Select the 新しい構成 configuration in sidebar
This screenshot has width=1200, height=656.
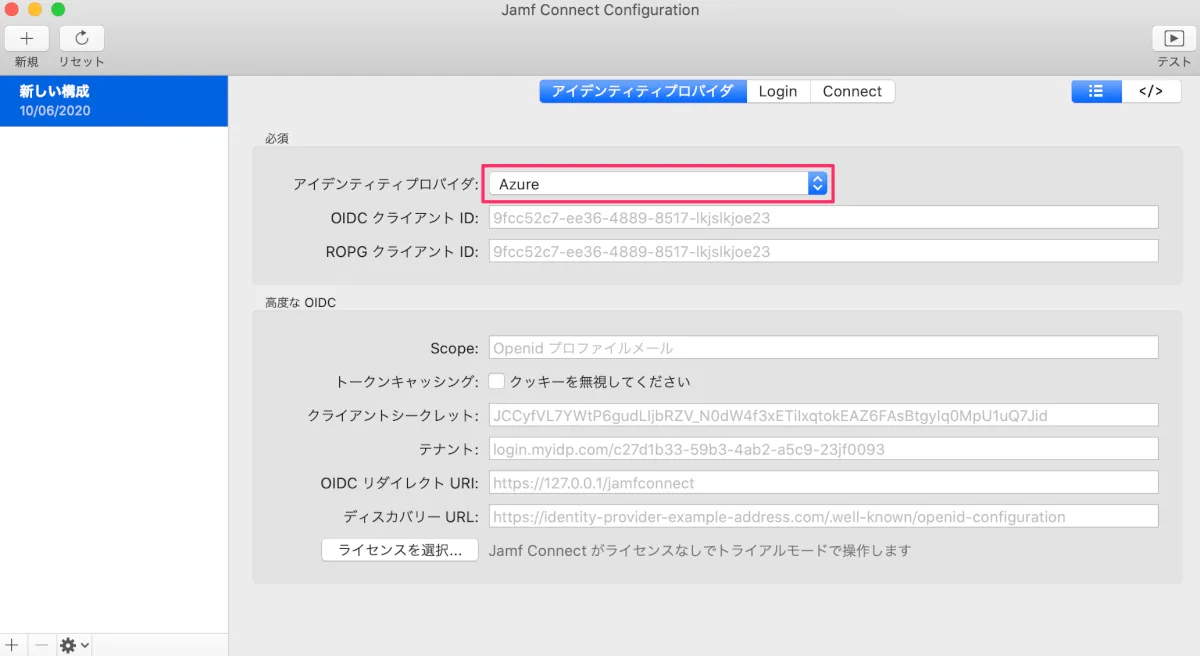(x=114, y=100)
